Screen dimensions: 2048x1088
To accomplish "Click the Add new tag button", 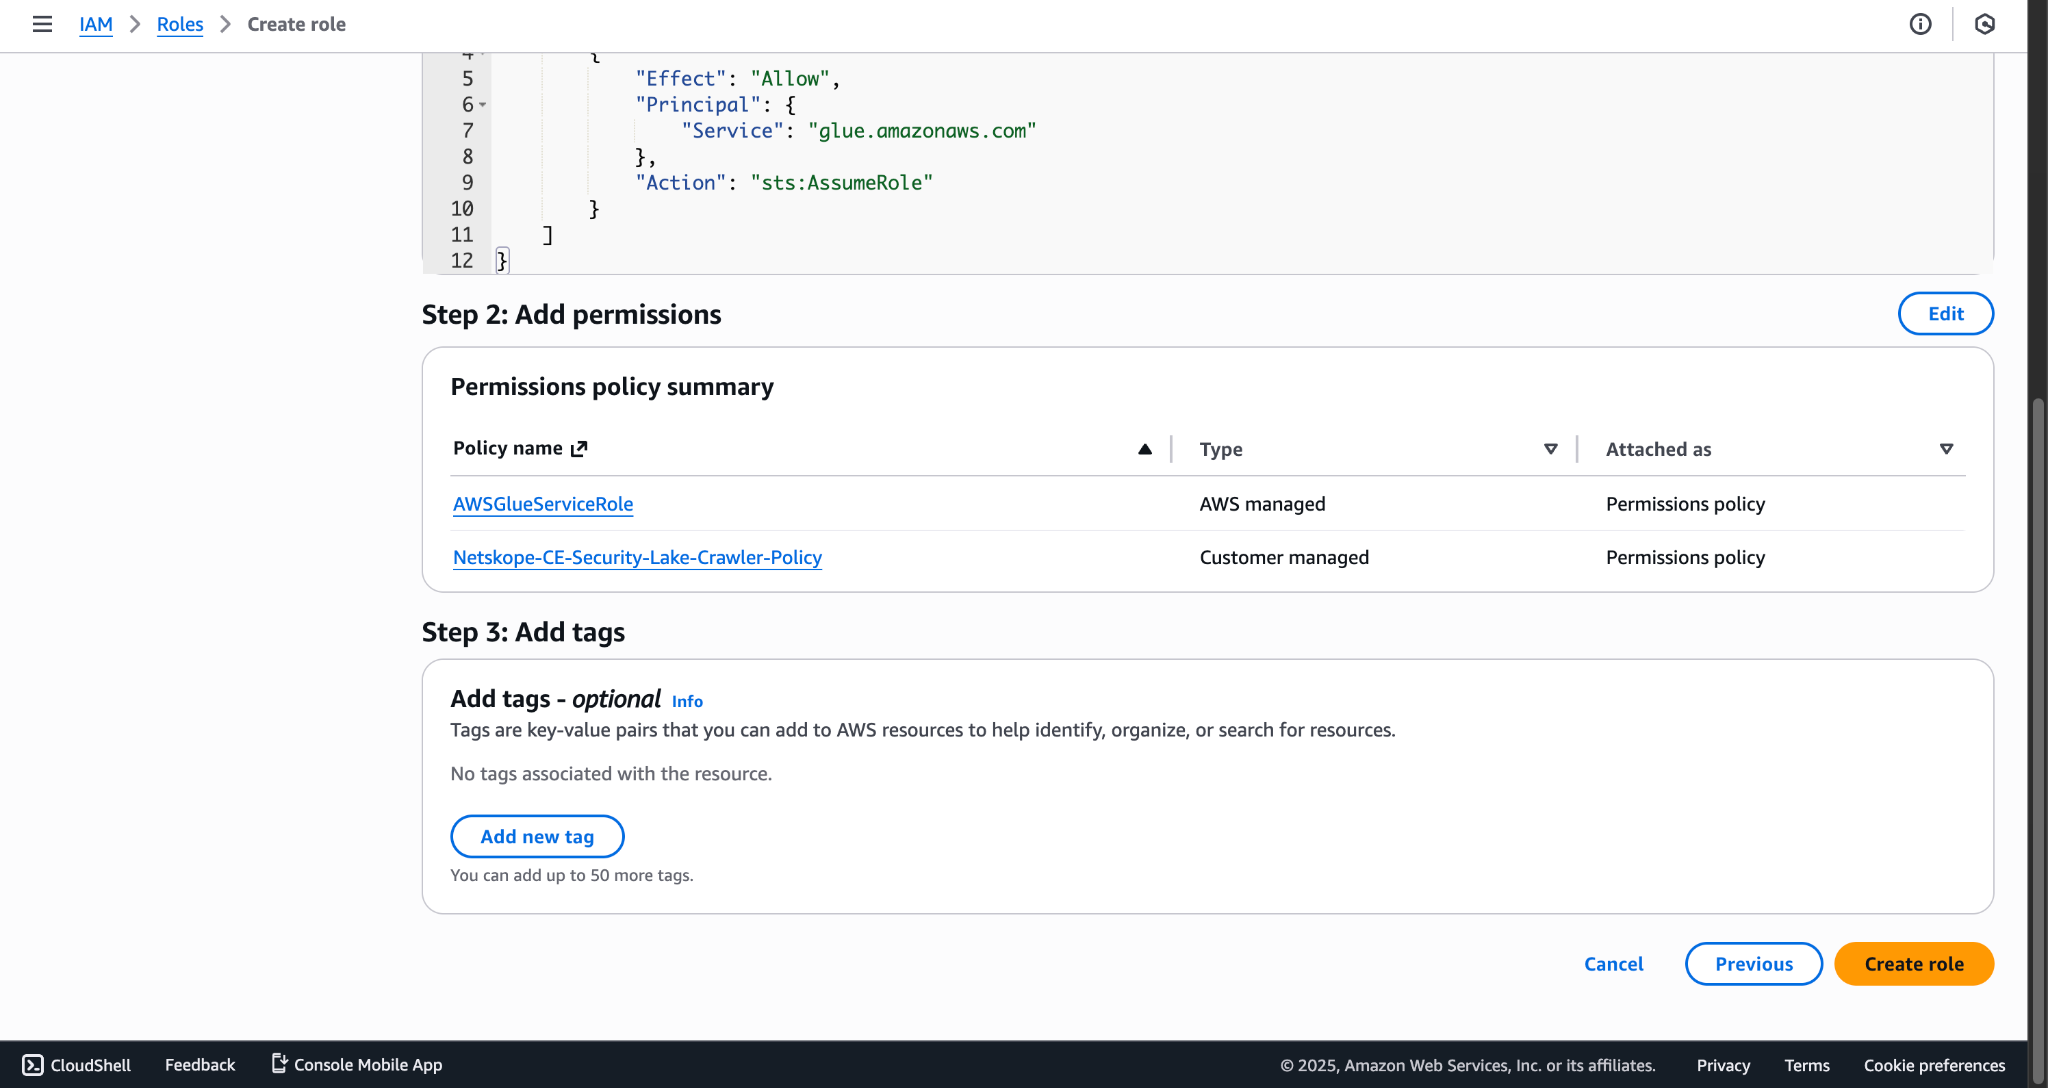I will pos(537,836).
